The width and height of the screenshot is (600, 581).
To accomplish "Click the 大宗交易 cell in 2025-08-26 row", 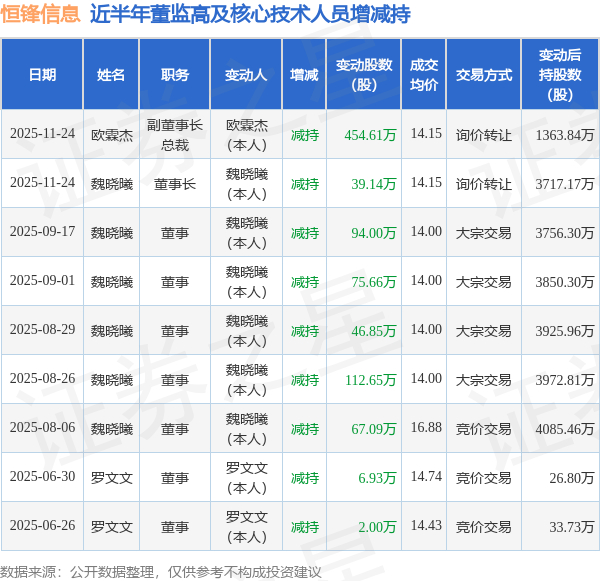I will point(484,380).
